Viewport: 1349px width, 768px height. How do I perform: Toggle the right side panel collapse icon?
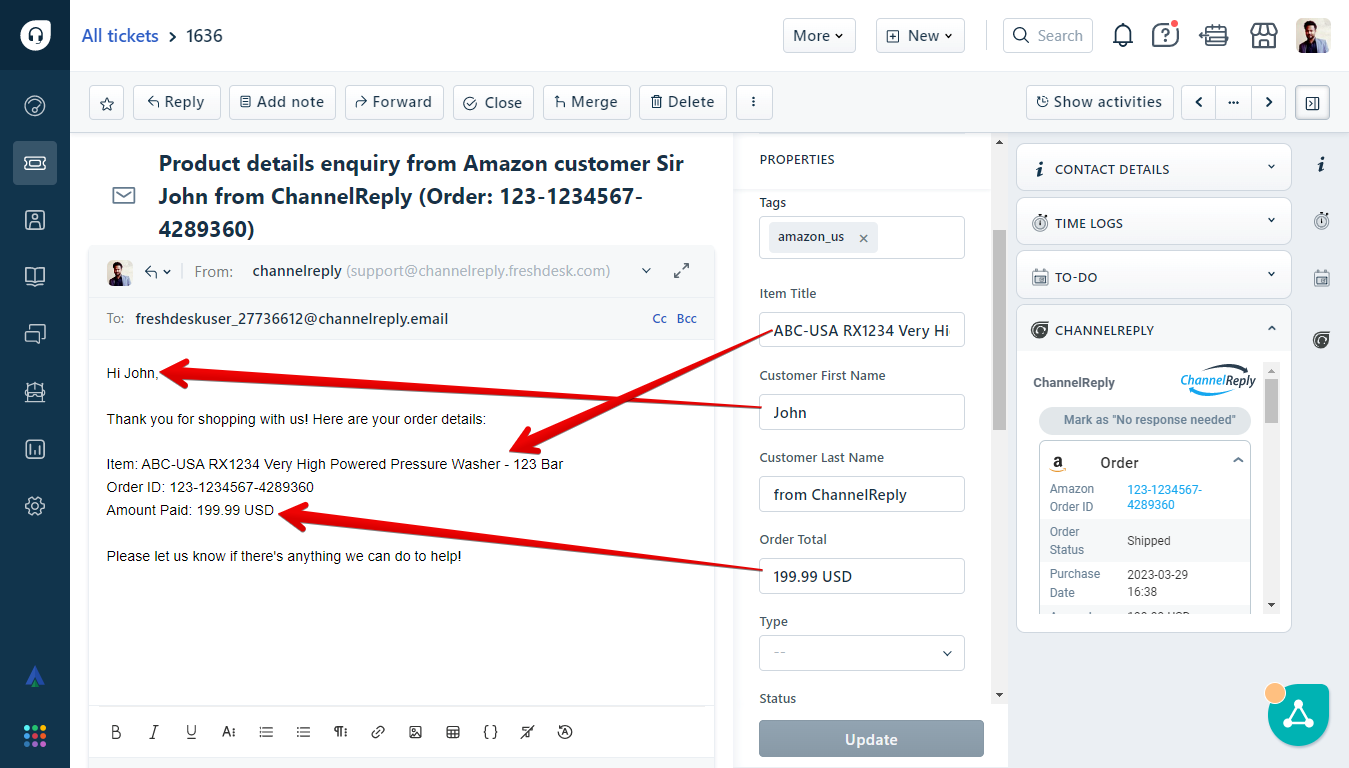(x=1312, y=102)
